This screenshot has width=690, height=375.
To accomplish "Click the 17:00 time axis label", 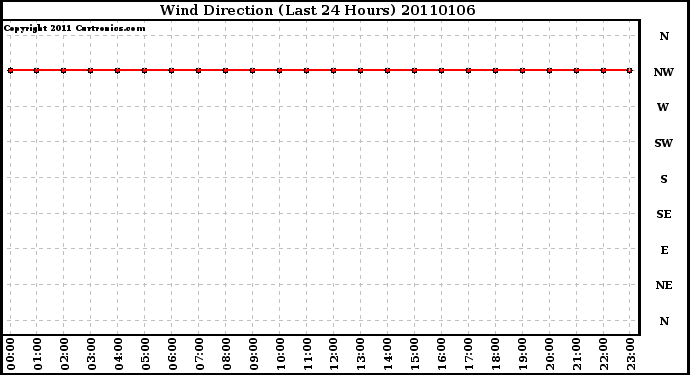I will point(470,354).
